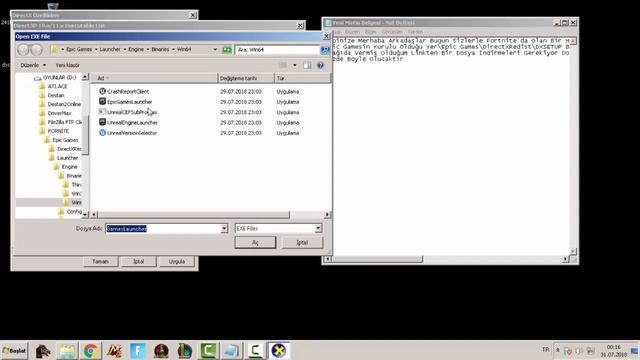640x360 pixels.
Task: Open the League of Legends taskbar icon
Action: (x=184, y=351)
